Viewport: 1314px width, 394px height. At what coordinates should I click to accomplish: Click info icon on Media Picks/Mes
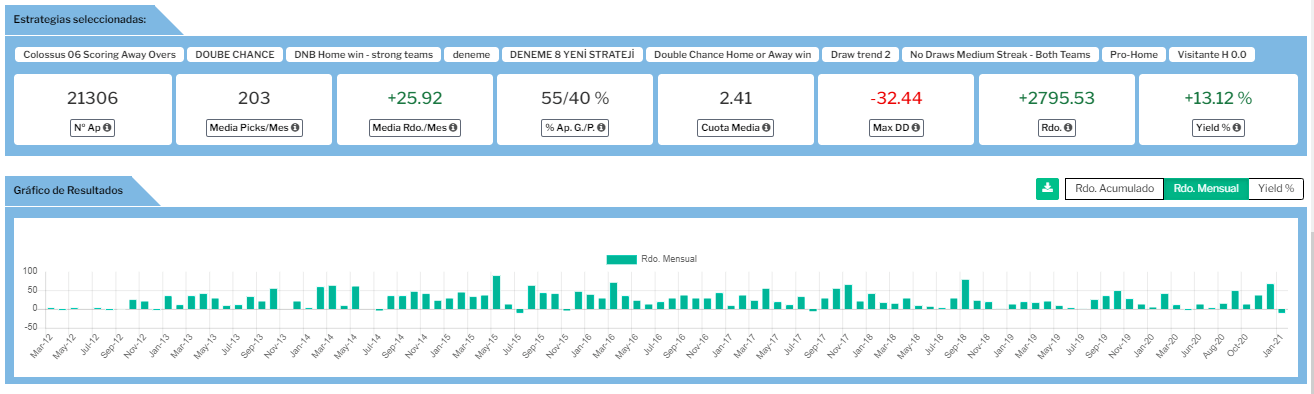click(x=295, y=128)
